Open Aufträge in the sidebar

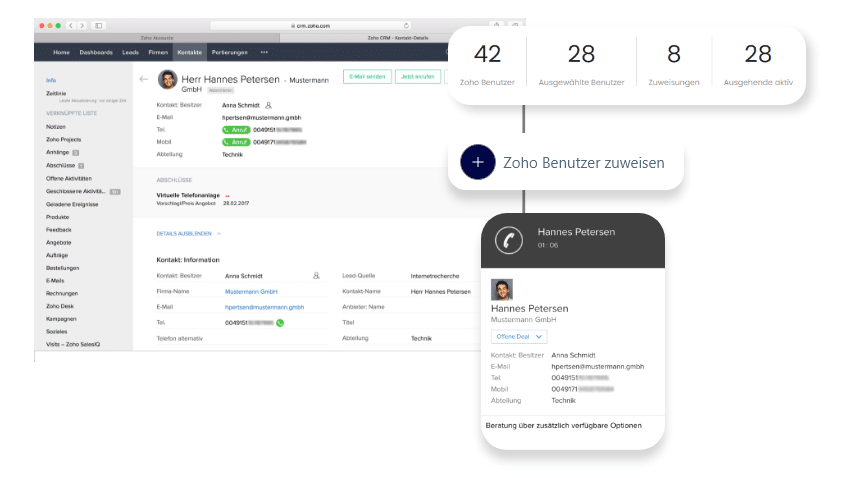tap(57, 255)
